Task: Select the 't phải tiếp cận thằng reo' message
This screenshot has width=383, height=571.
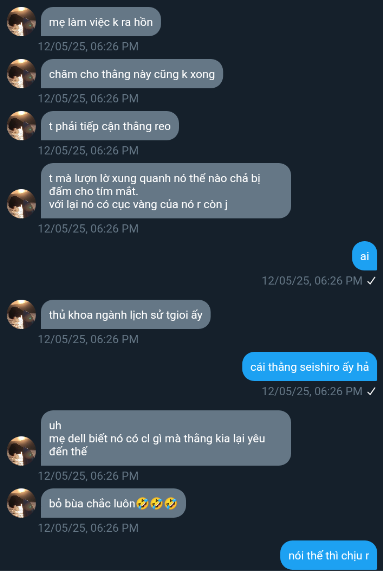Action: (x=110, y=126)
